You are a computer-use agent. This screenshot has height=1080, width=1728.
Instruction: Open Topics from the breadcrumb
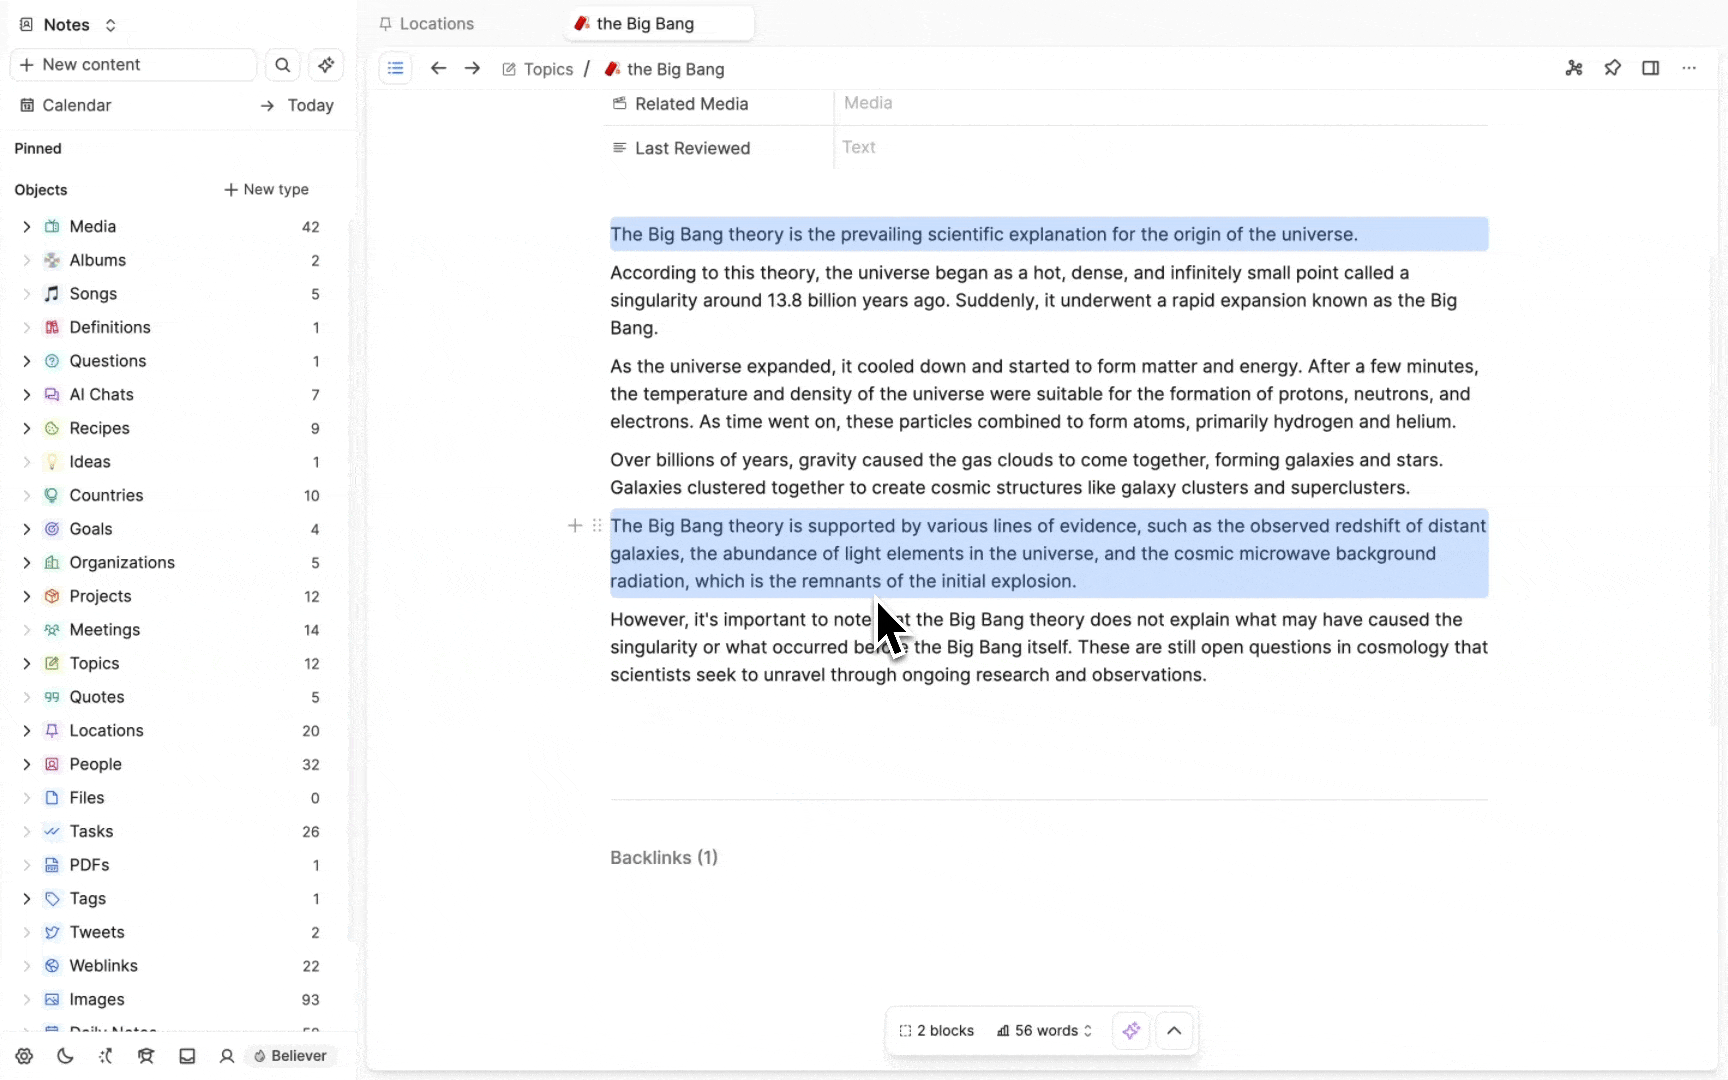pos(548,68)
